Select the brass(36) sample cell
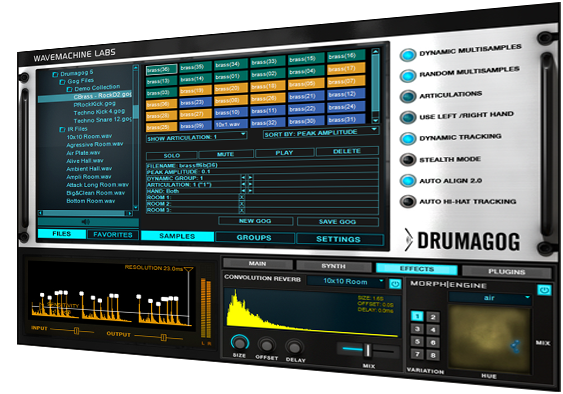This screenshot has width=563, height=394. point(162,70)
